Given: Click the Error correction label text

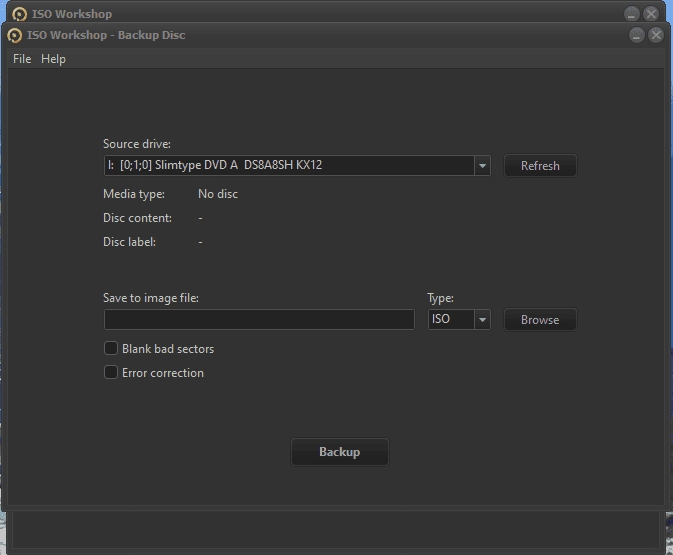Looking at the screenshot, I should tap(163, 373).
